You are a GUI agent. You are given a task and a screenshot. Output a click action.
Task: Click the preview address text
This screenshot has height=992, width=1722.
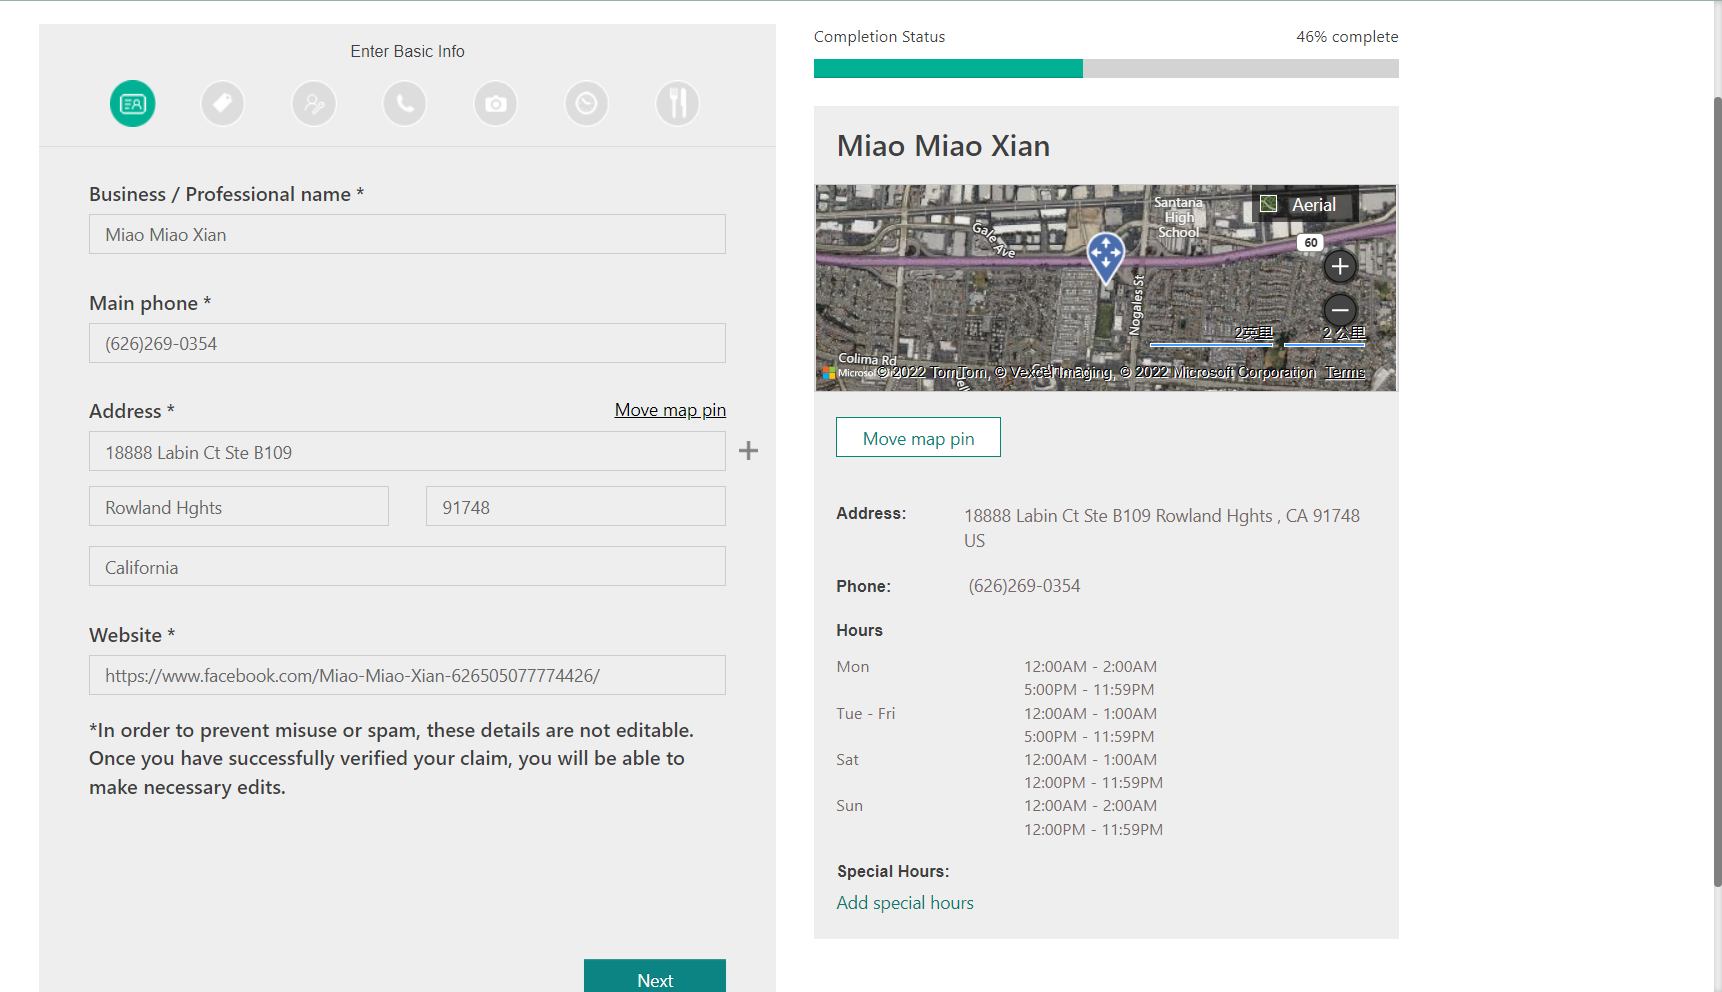click(1161, 528)
